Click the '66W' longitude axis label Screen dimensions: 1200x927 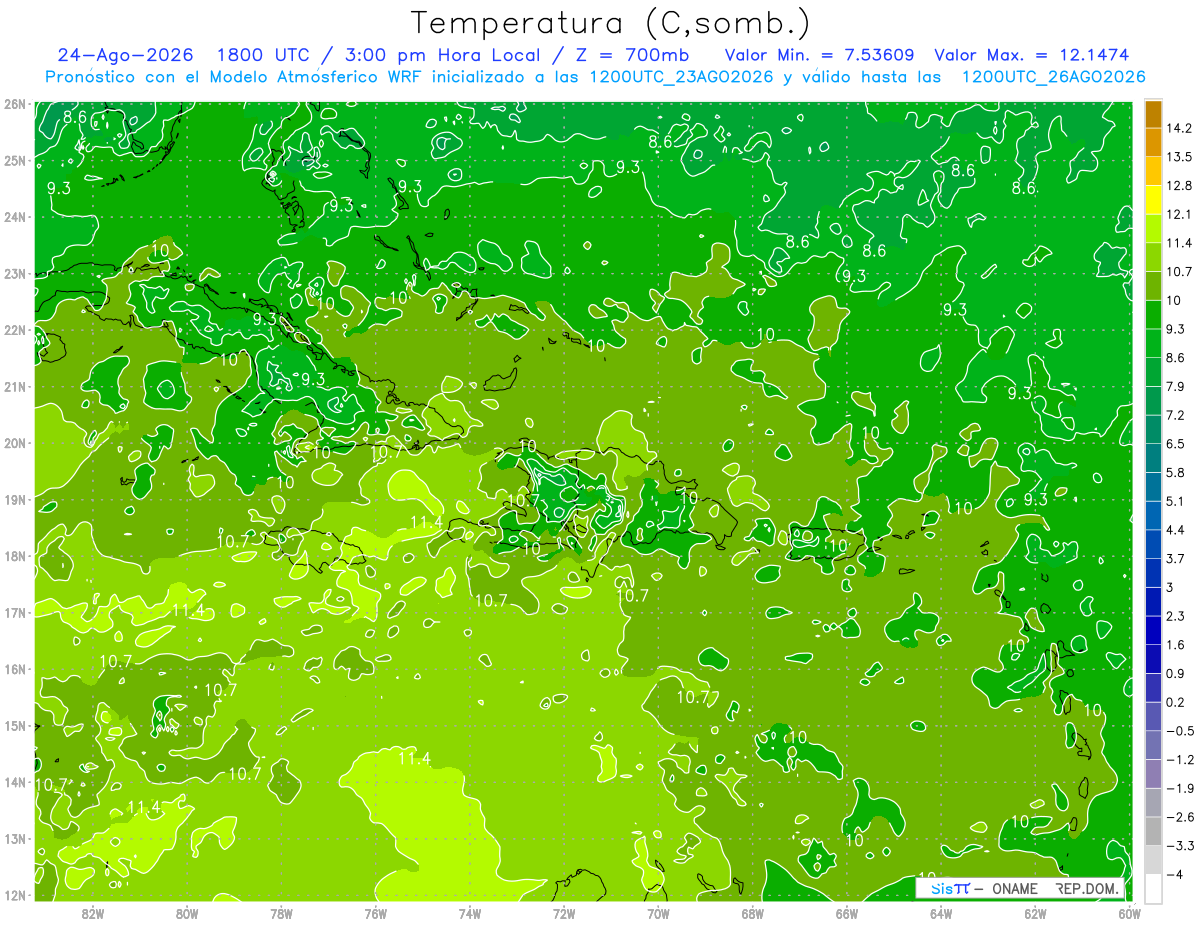tap(846, 913)
